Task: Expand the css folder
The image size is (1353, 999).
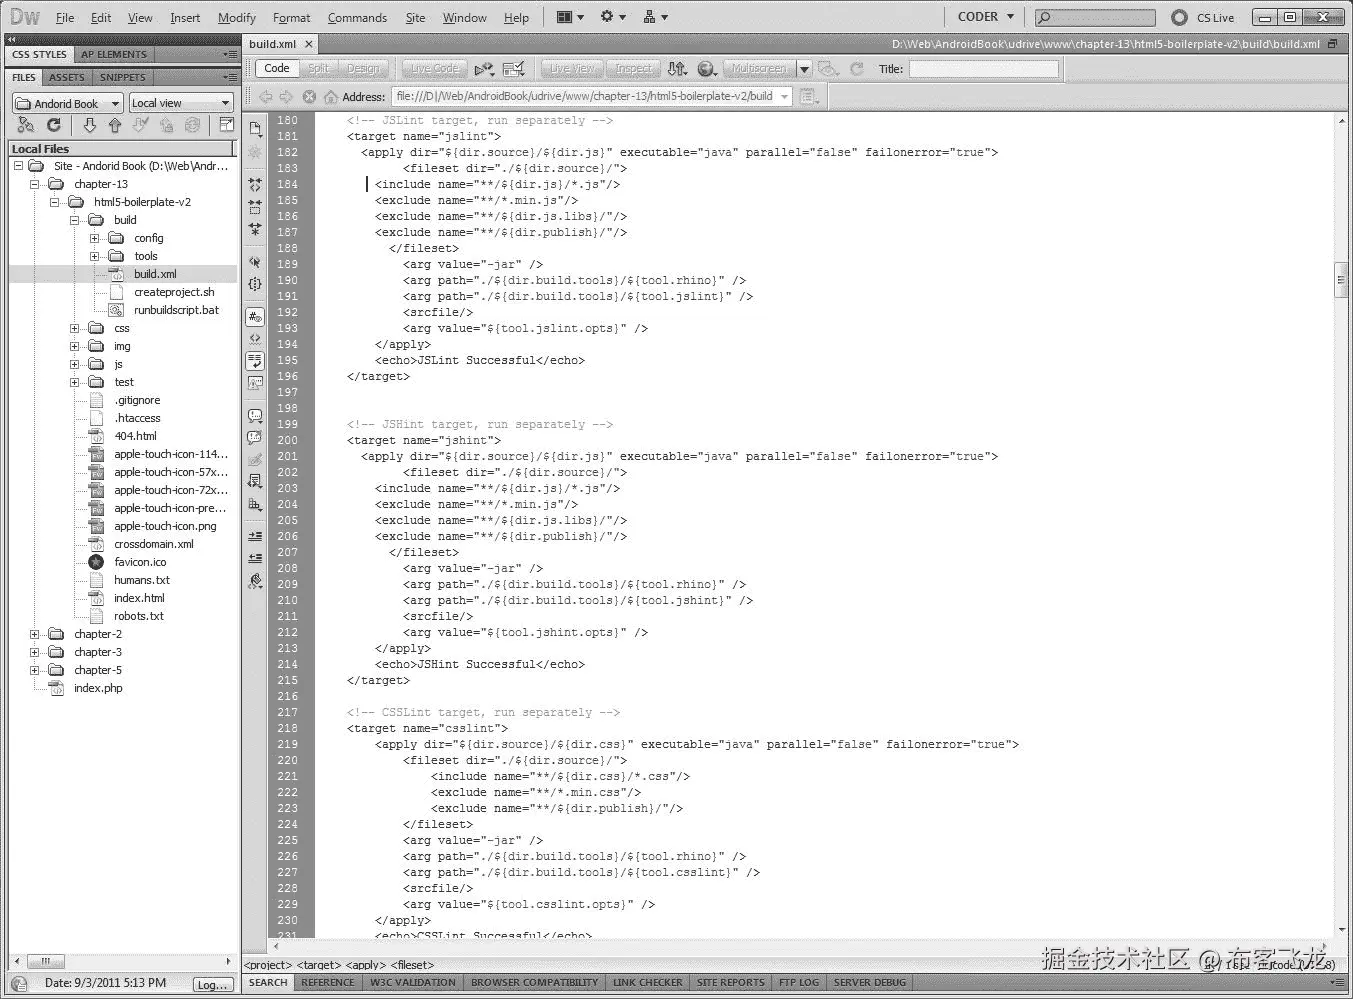Action: [x=75, y=328]
